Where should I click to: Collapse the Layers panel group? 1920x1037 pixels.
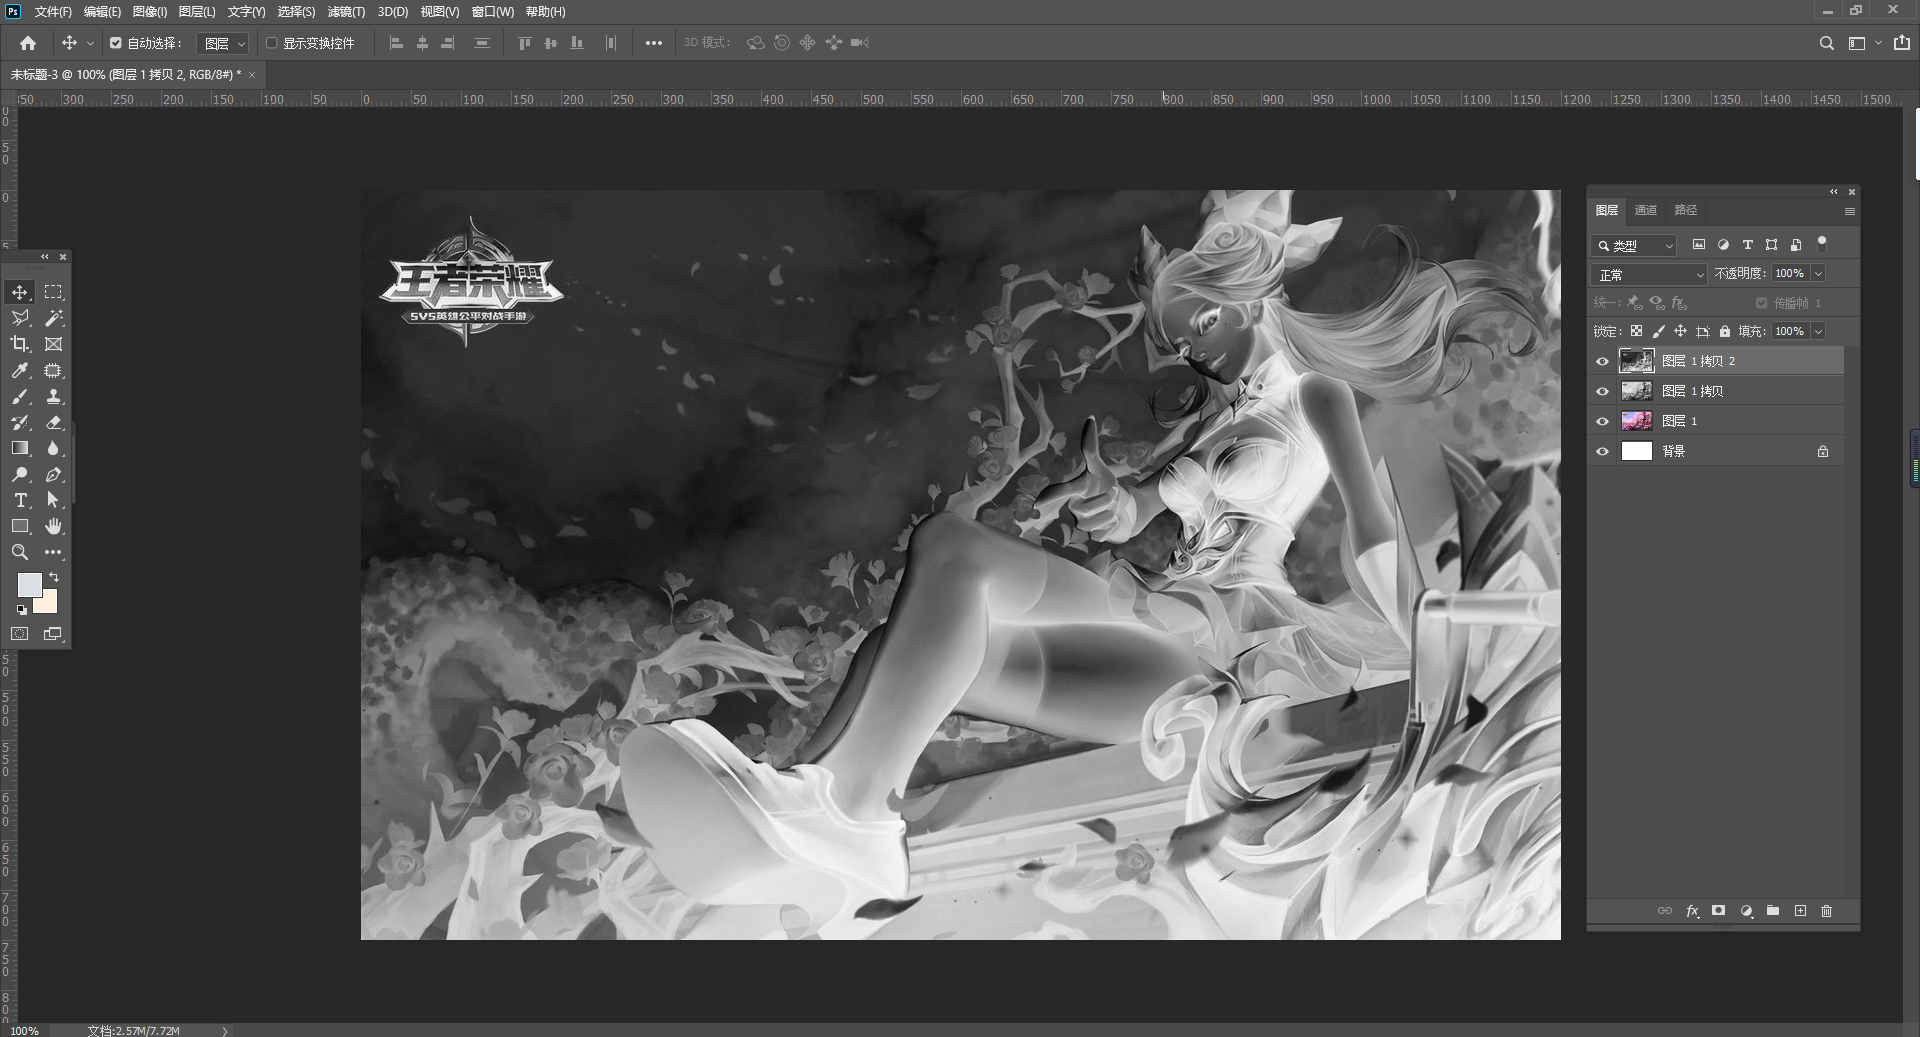click(x=1833, y=192)
